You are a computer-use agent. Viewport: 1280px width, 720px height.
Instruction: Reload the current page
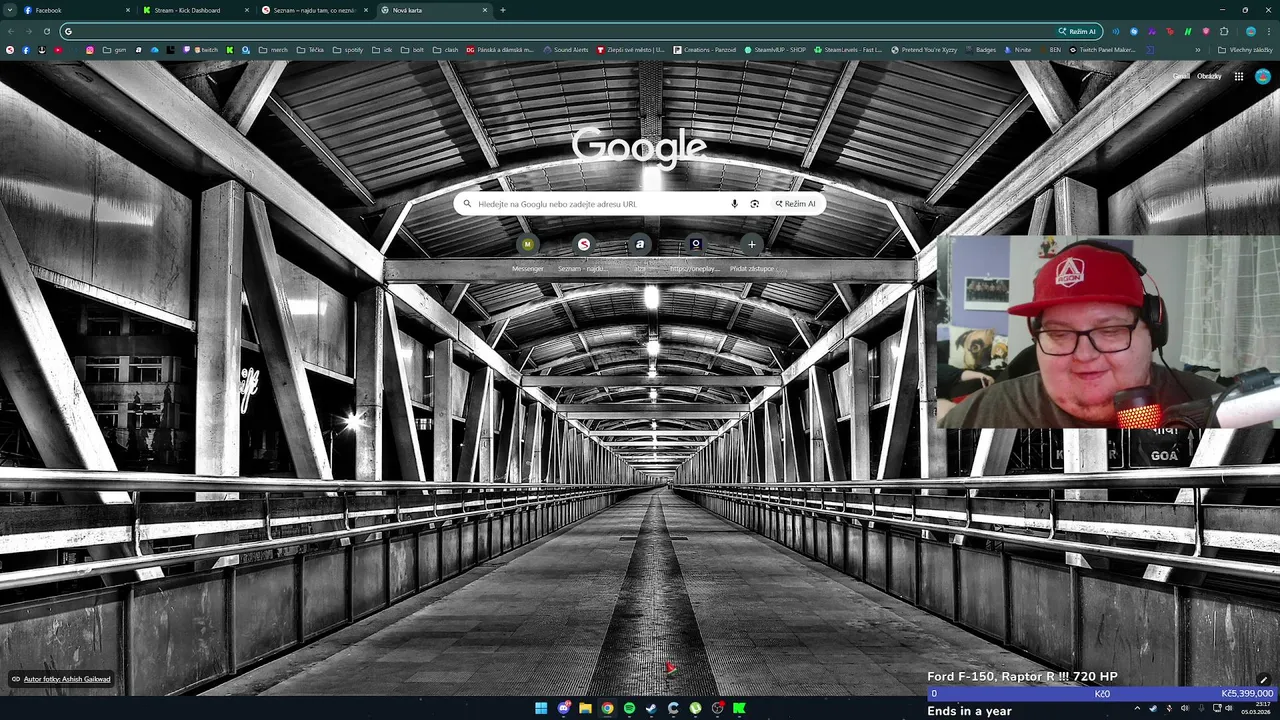(x=46, y=31)
